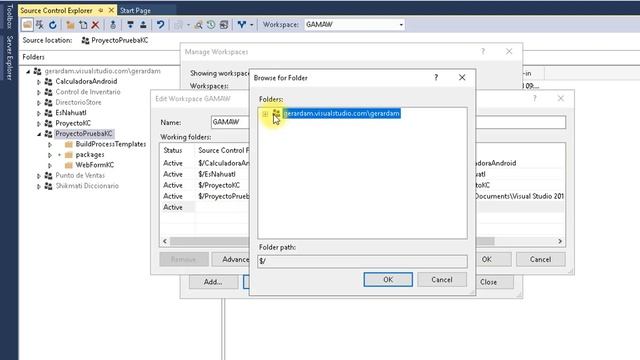Click OK in Browse for Folder
The image size is (640, 360).
point(388,280)
